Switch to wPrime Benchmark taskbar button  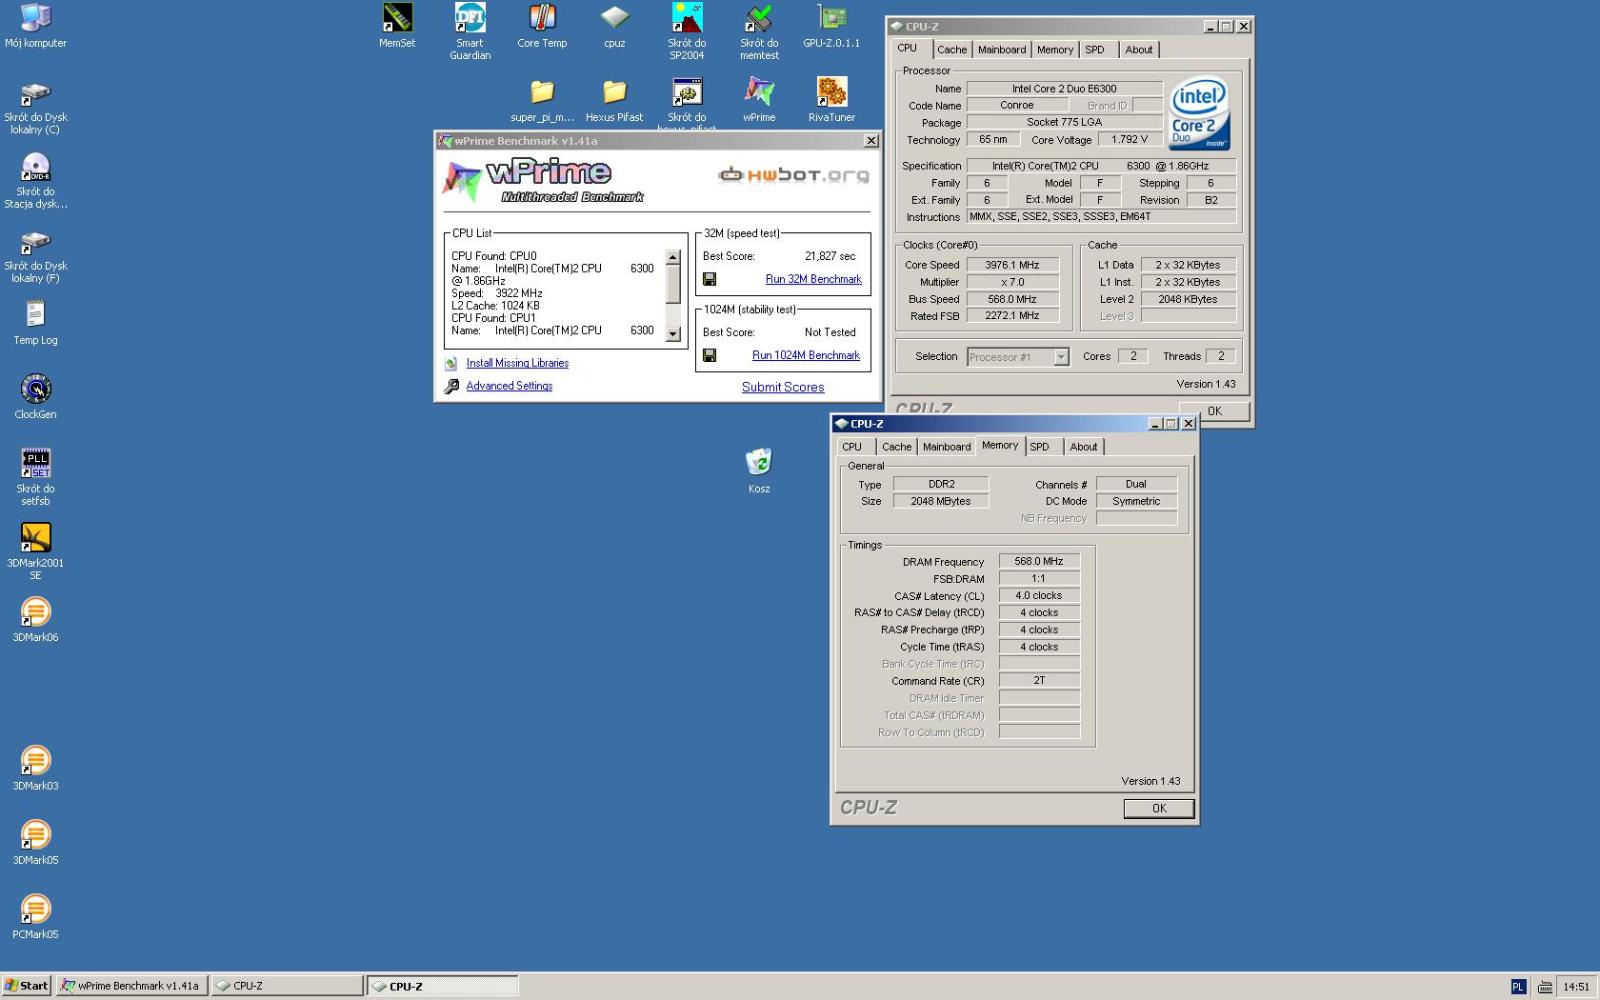pos(132,986)
